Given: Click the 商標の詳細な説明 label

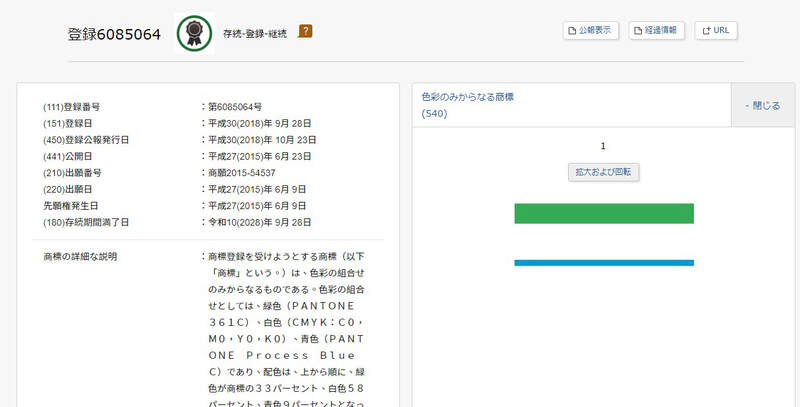Looking at the screenshot, I should point(80,257).
